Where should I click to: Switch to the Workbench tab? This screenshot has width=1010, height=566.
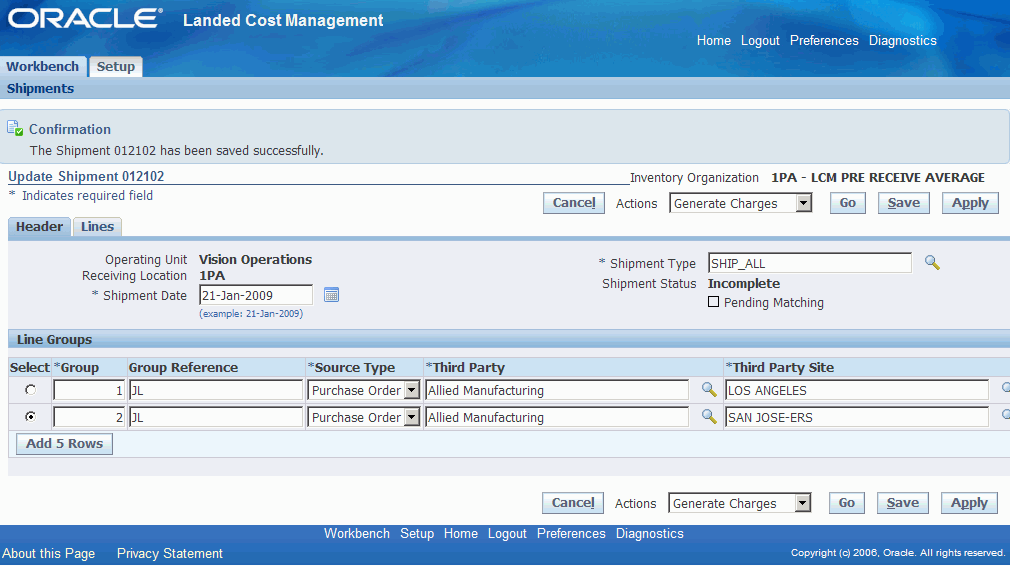click(x=43, y=66)
